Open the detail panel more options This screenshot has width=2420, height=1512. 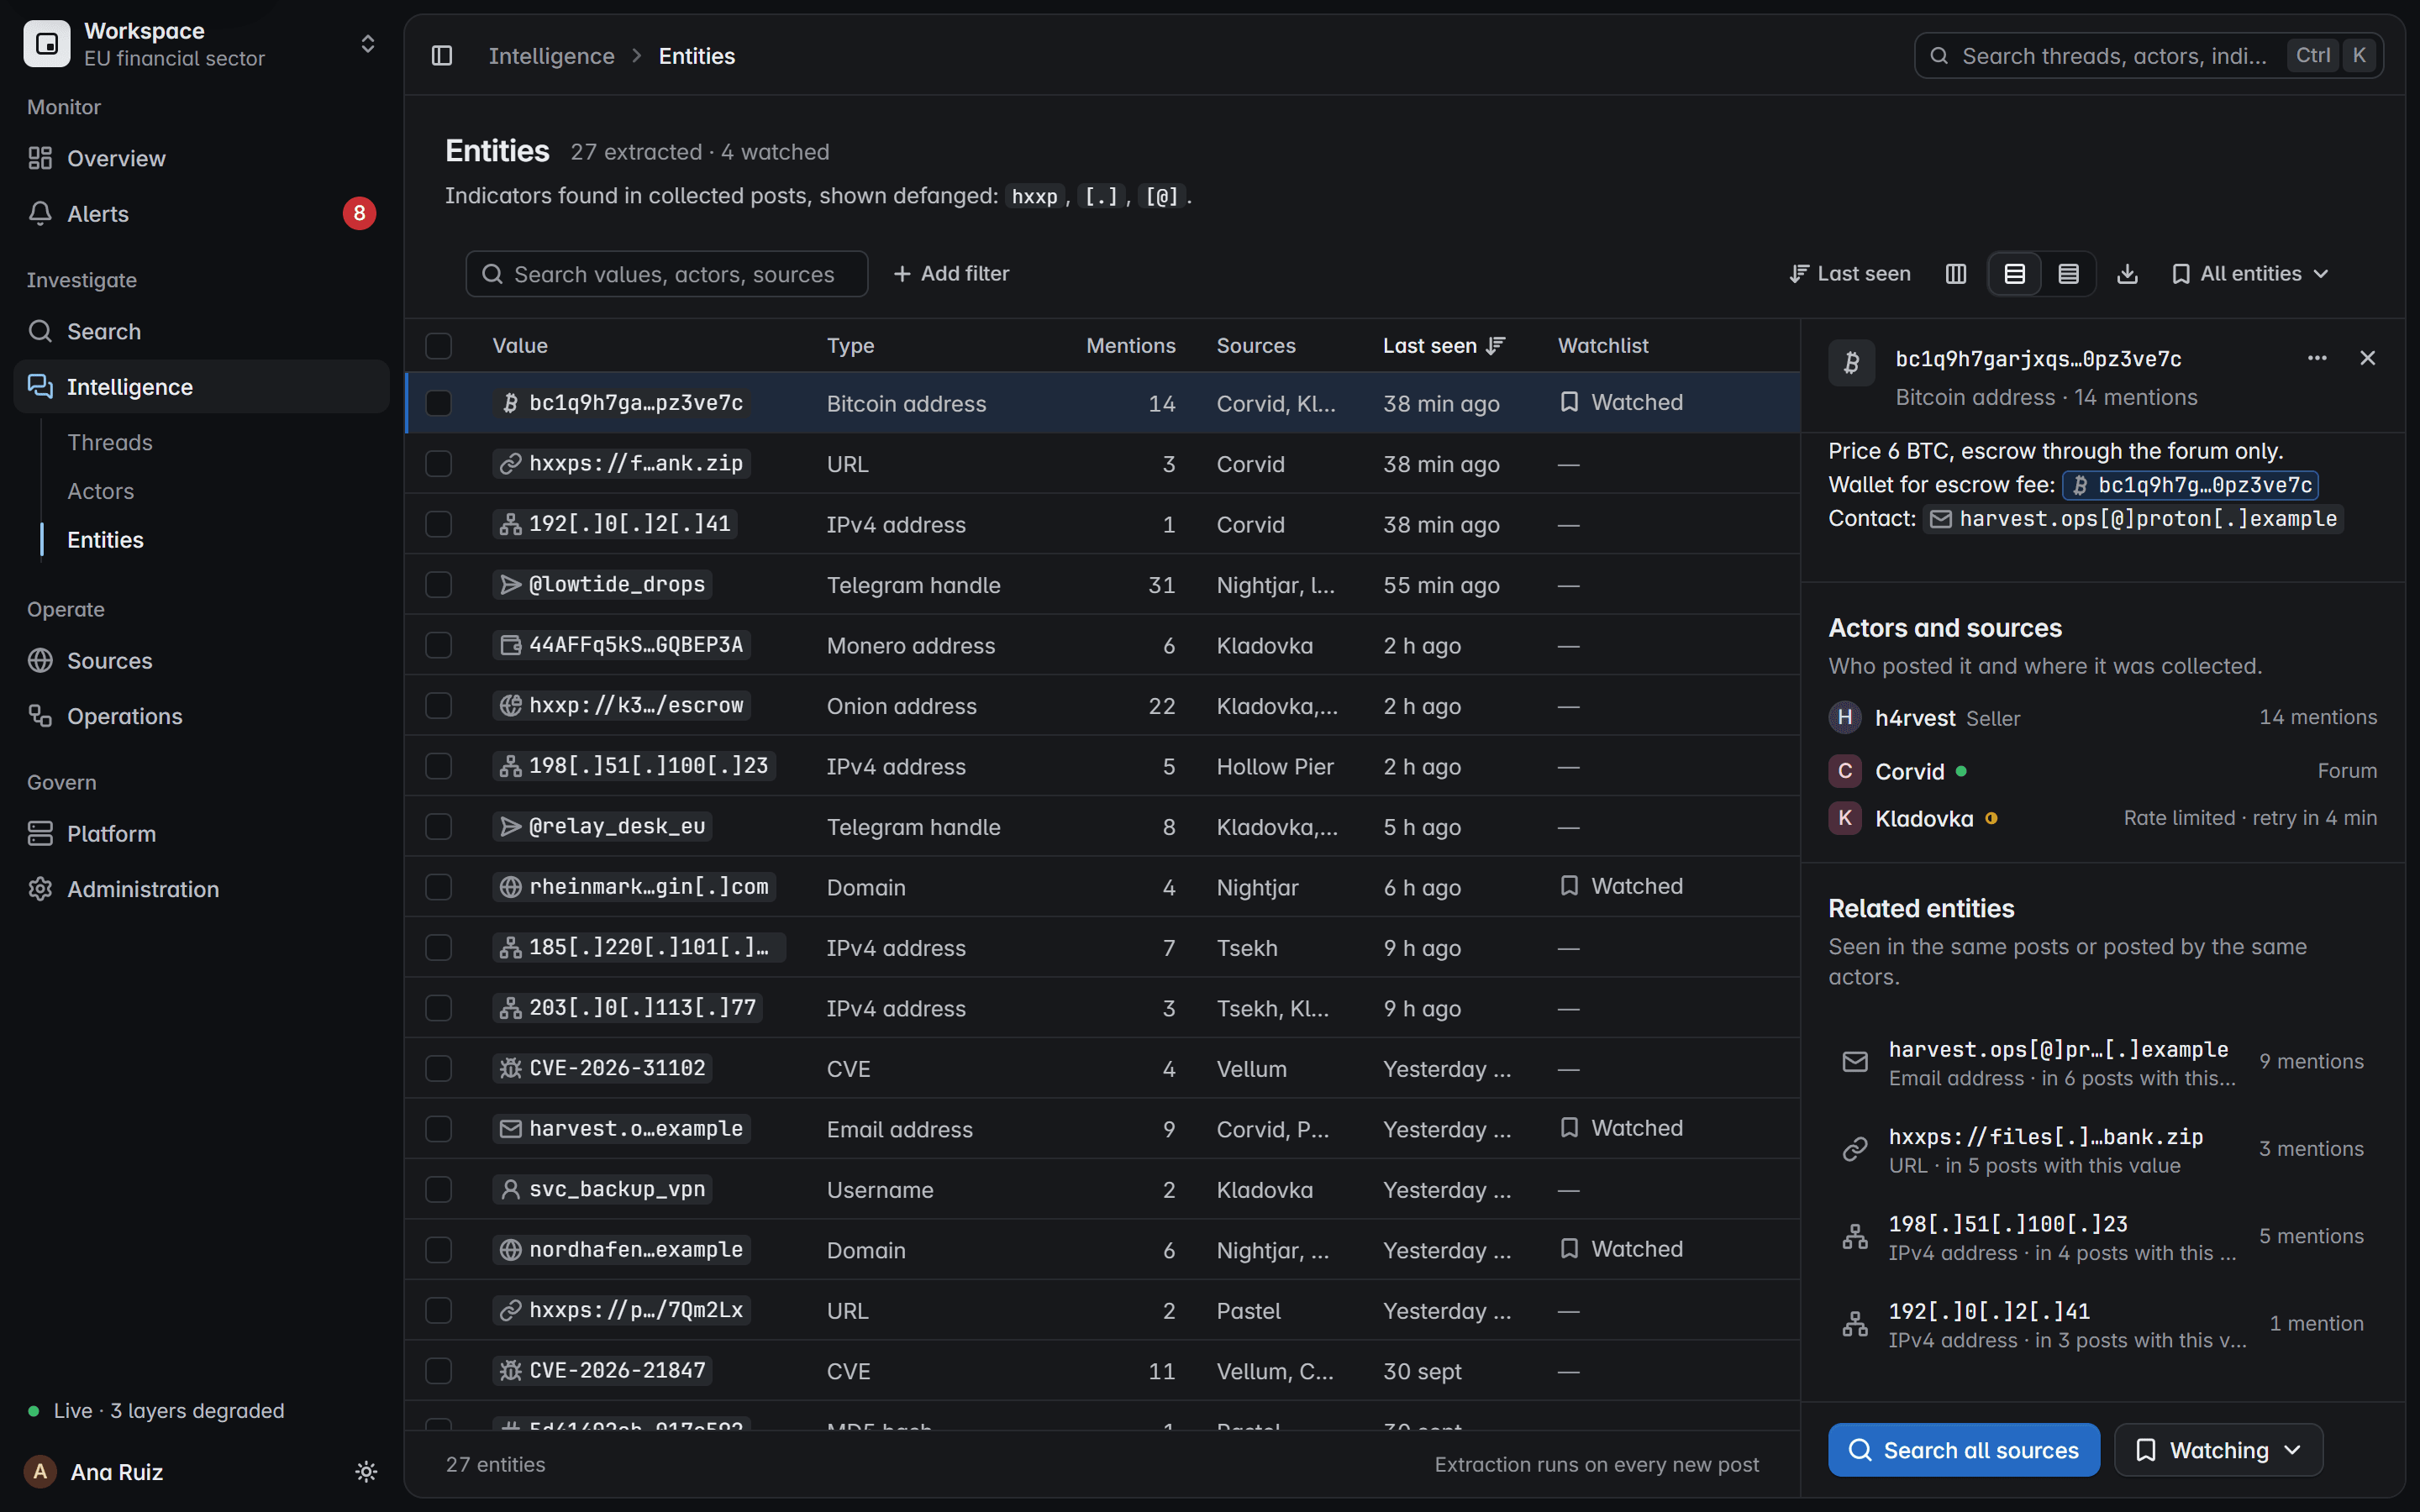coord(2317,358)
